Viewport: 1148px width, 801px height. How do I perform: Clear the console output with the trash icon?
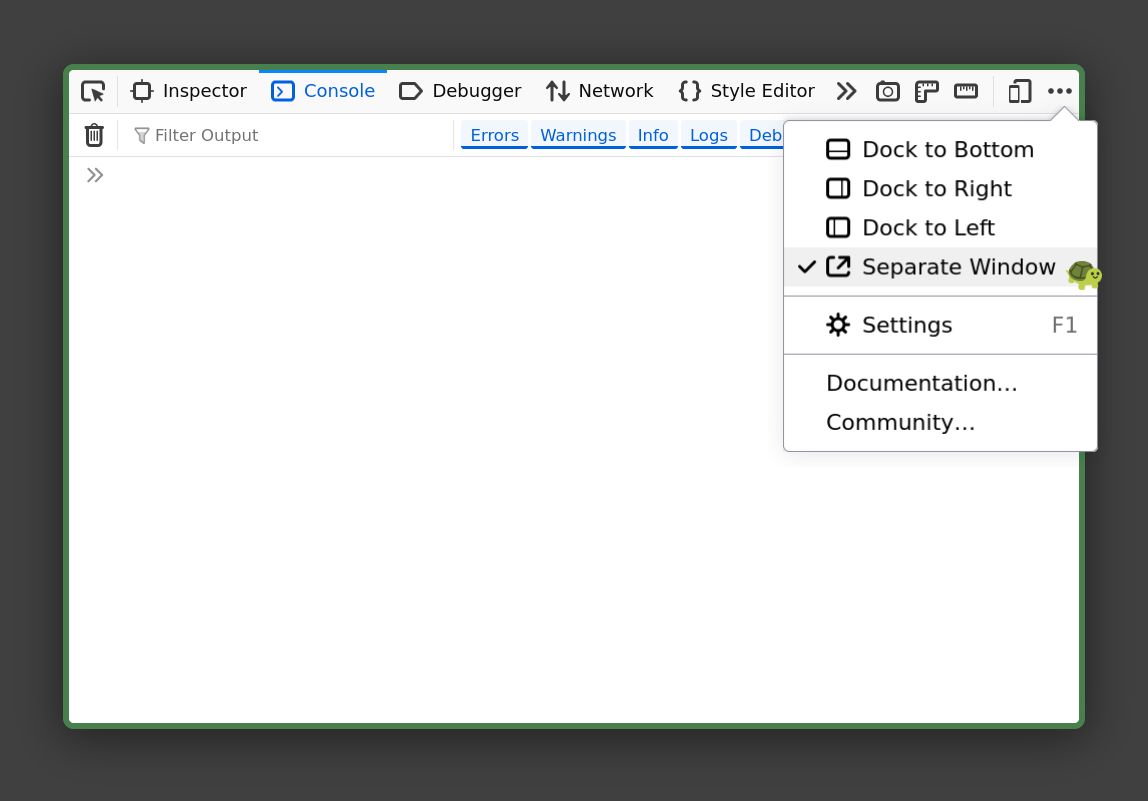pos(94,134)
